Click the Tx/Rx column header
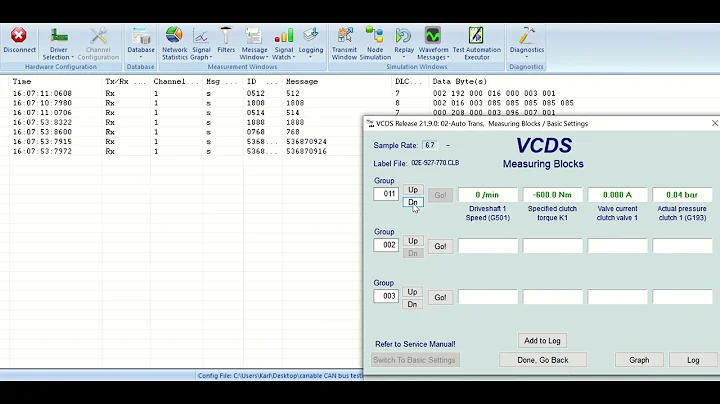 [x=125, y=82]
